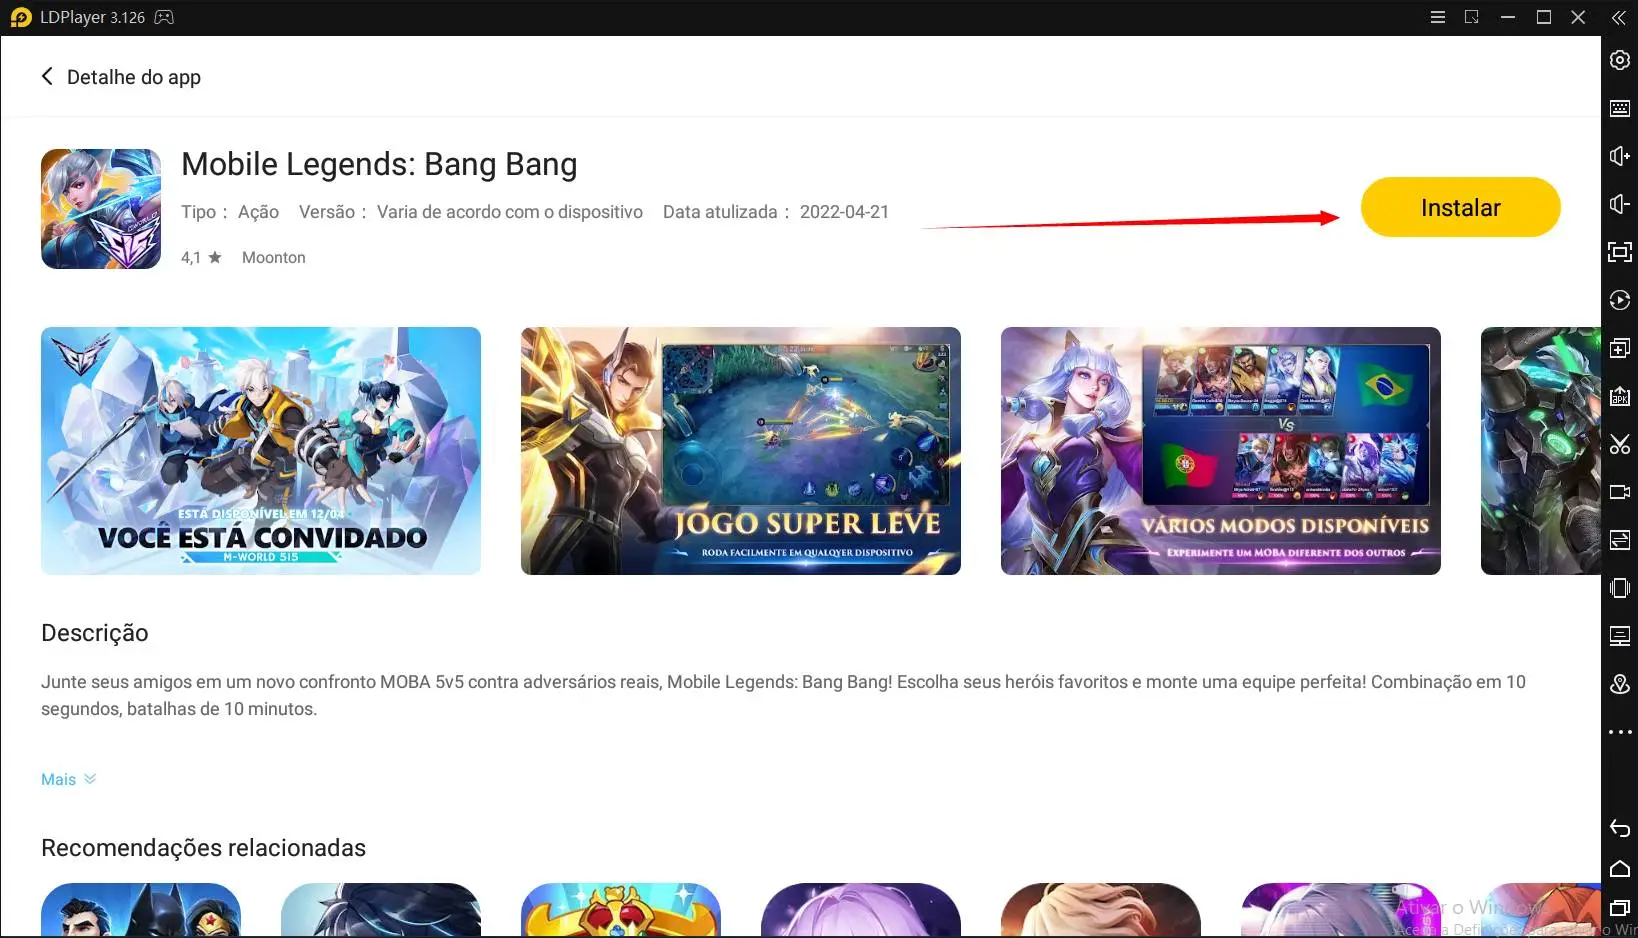Start the video recorder icon
The width and height of the screenshot is (1638, 938).
coord(1620,492)
